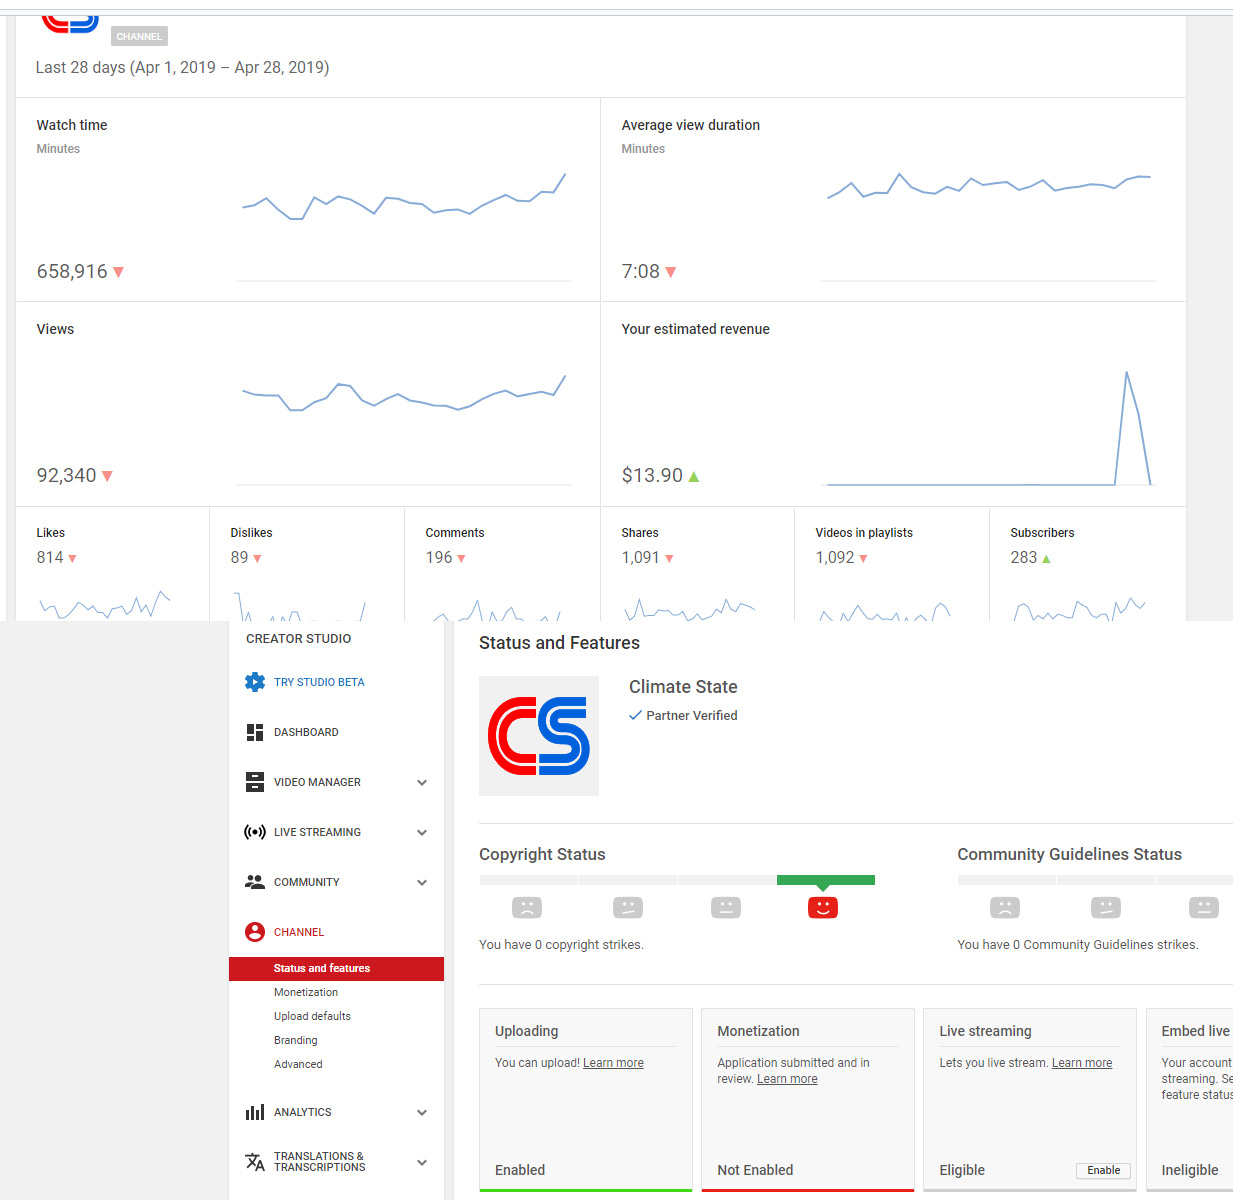
Task: Click Learn more link under Uploading
Action: (x=613, y=1063)
